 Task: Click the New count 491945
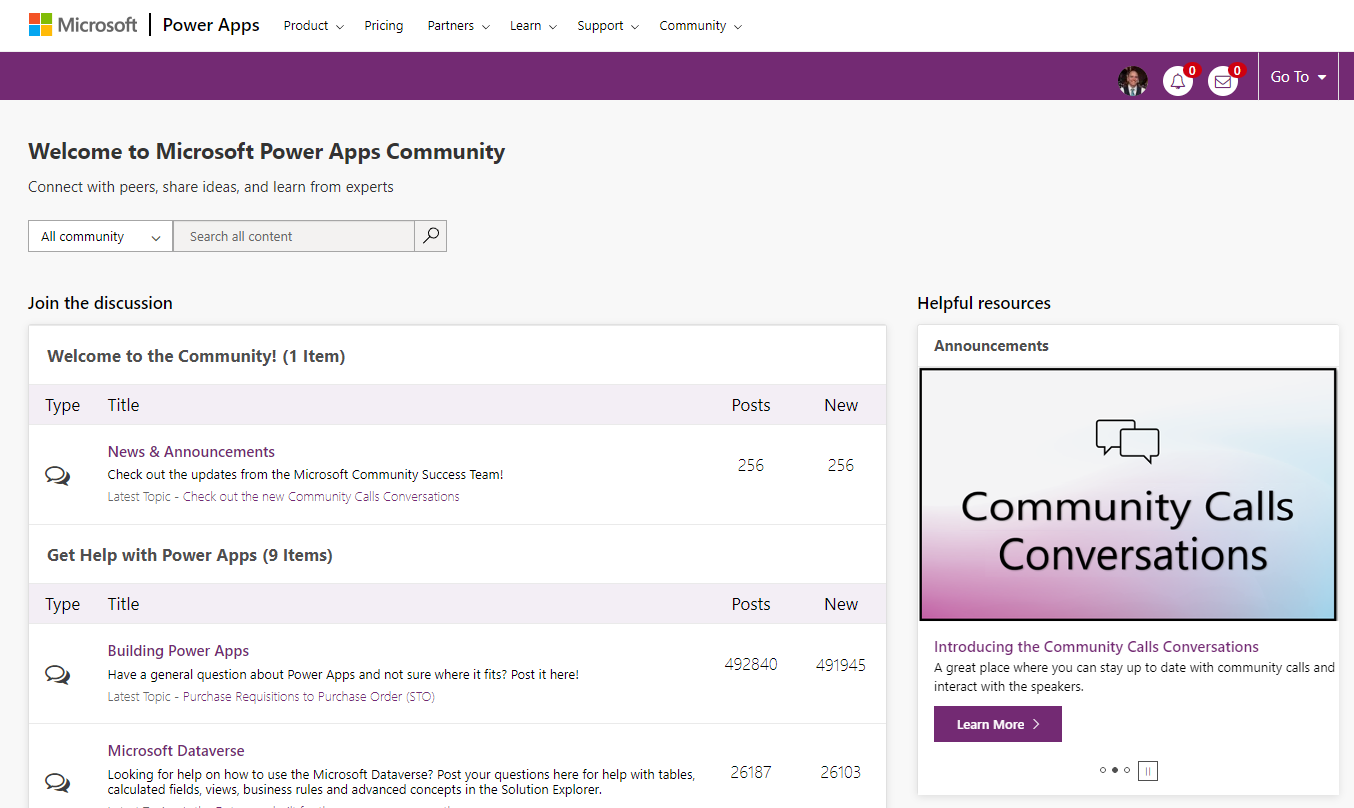tap(841, 664)
